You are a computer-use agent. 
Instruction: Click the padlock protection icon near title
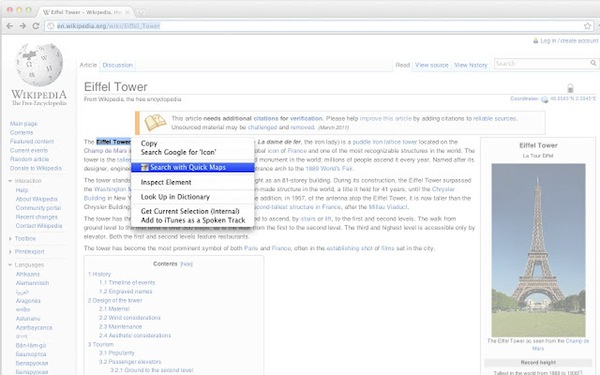[x=570, y=88]
